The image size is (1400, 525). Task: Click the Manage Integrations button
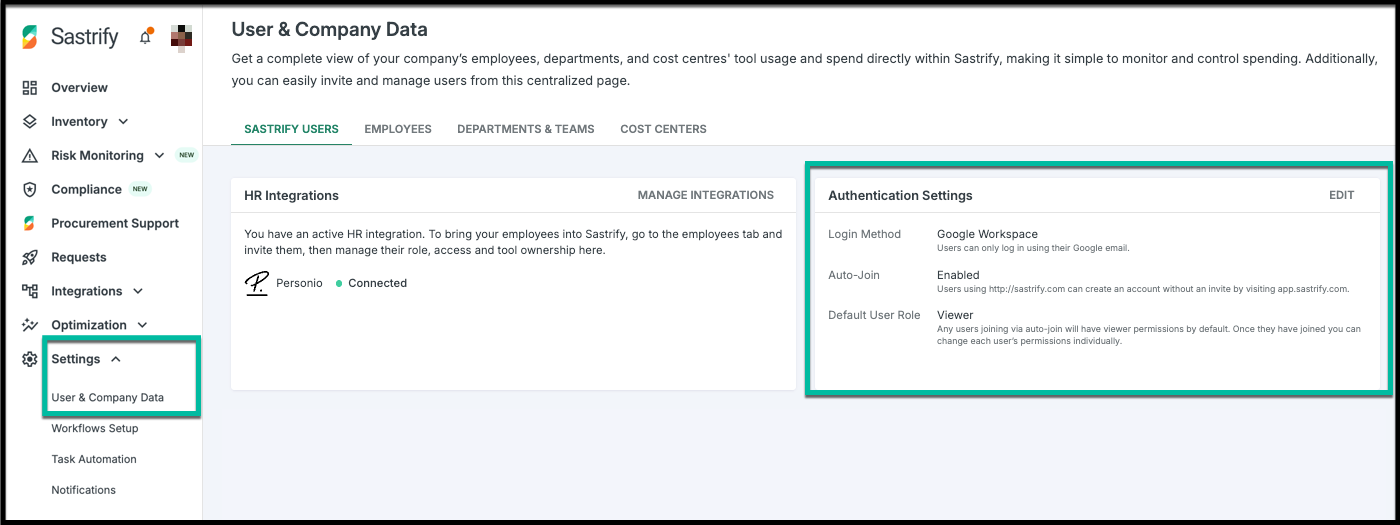(x=706, y=196)
